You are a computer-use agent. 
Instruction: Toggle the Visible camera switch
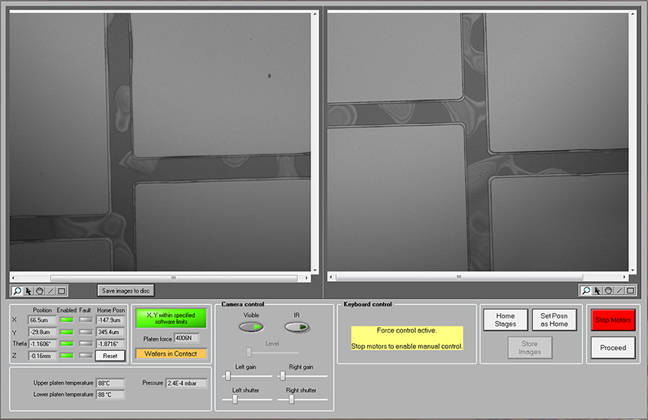pos(252,327)
